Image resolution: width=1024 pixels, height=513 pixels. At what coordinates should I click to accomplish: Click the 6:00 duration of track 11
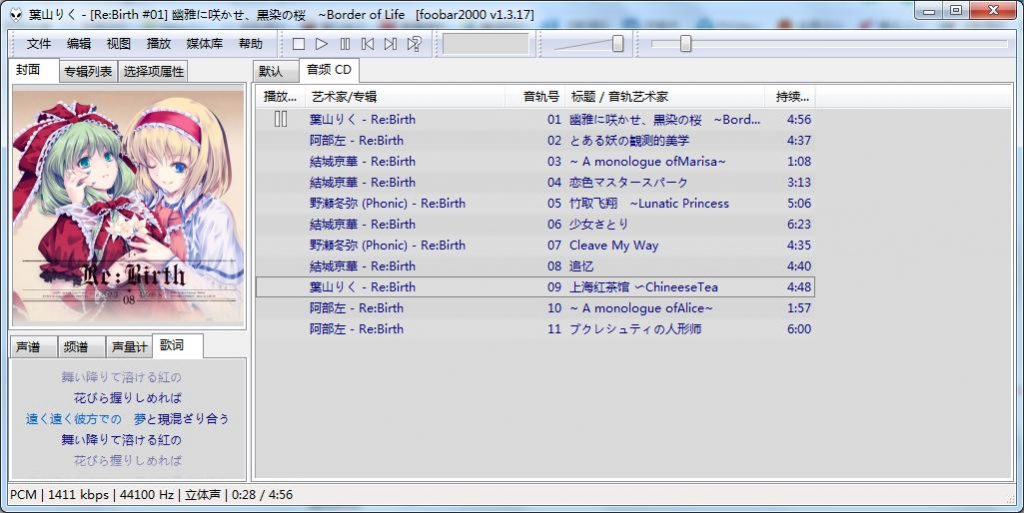[x=799, y=328]
